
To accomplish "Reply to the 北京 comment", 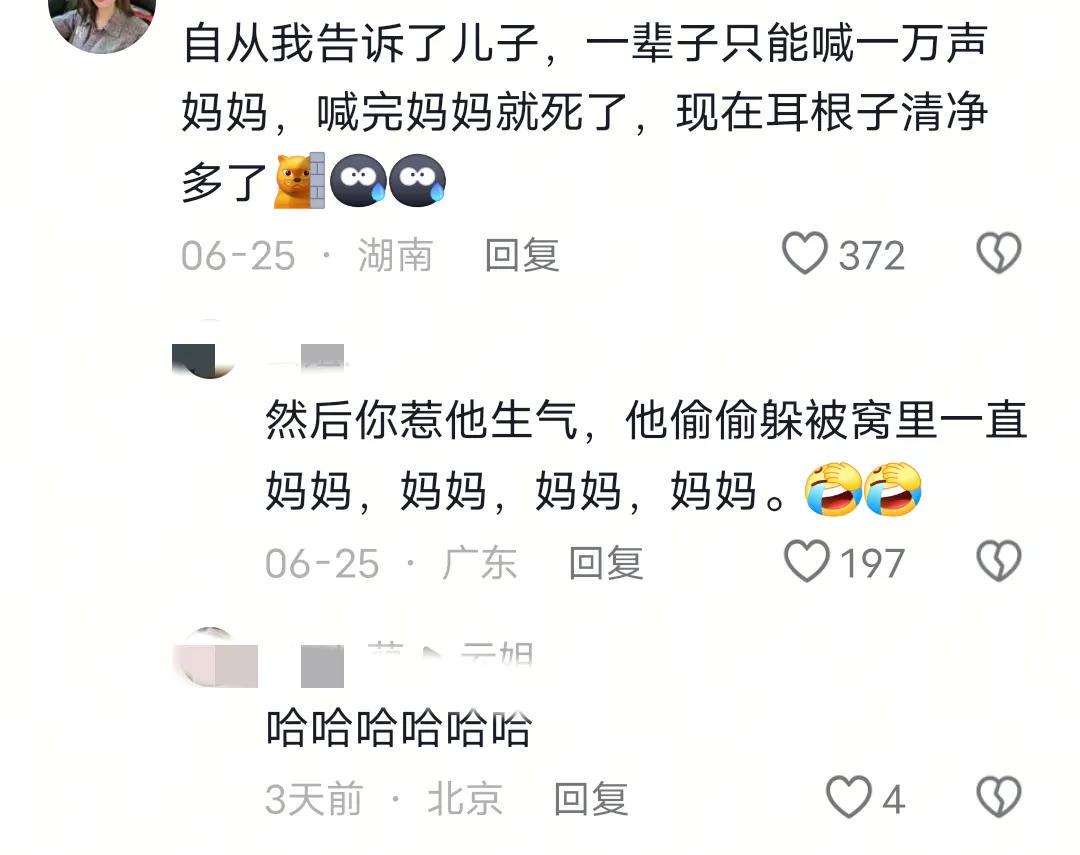I will coord(591,799).
